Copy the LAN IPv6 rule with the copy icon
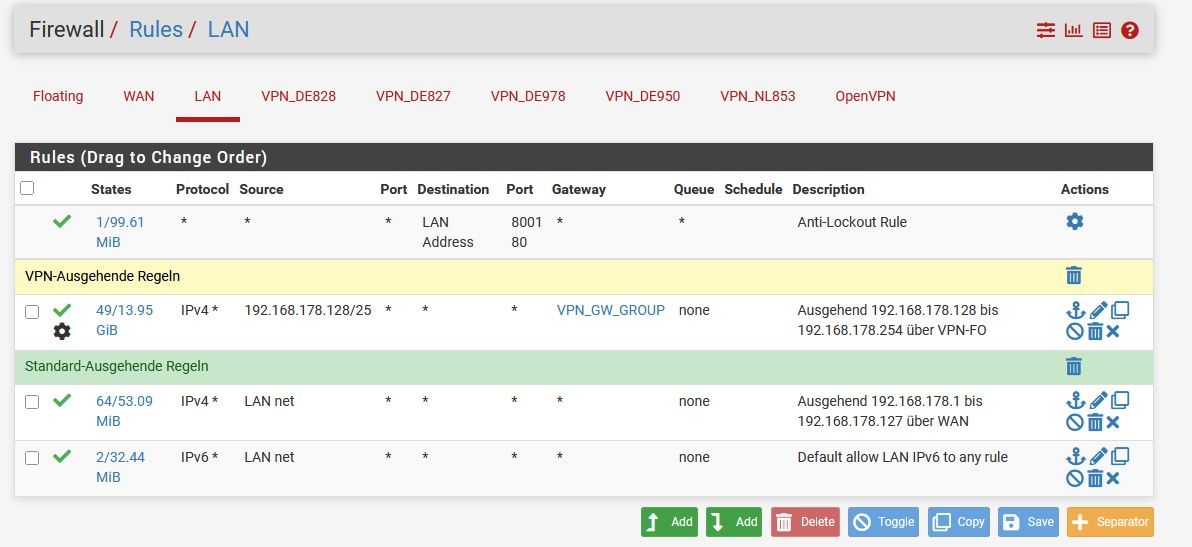This screenshot has width=1192, height=547. click(1120, 457)
